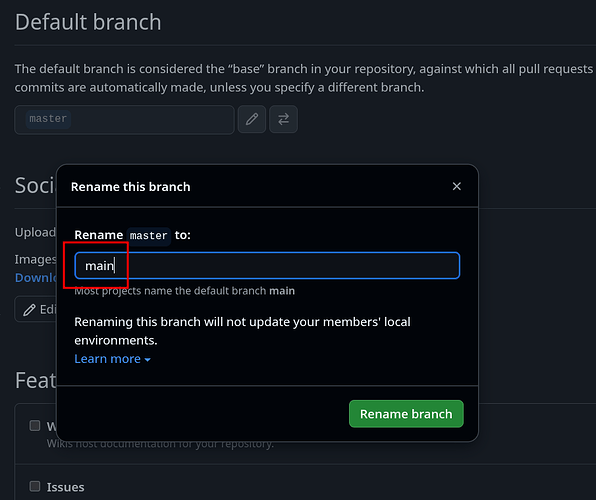Click the pencil icon of the partially hidden Edit button
Viewport: 596px width, 500px height.
(x=29, y=310)
